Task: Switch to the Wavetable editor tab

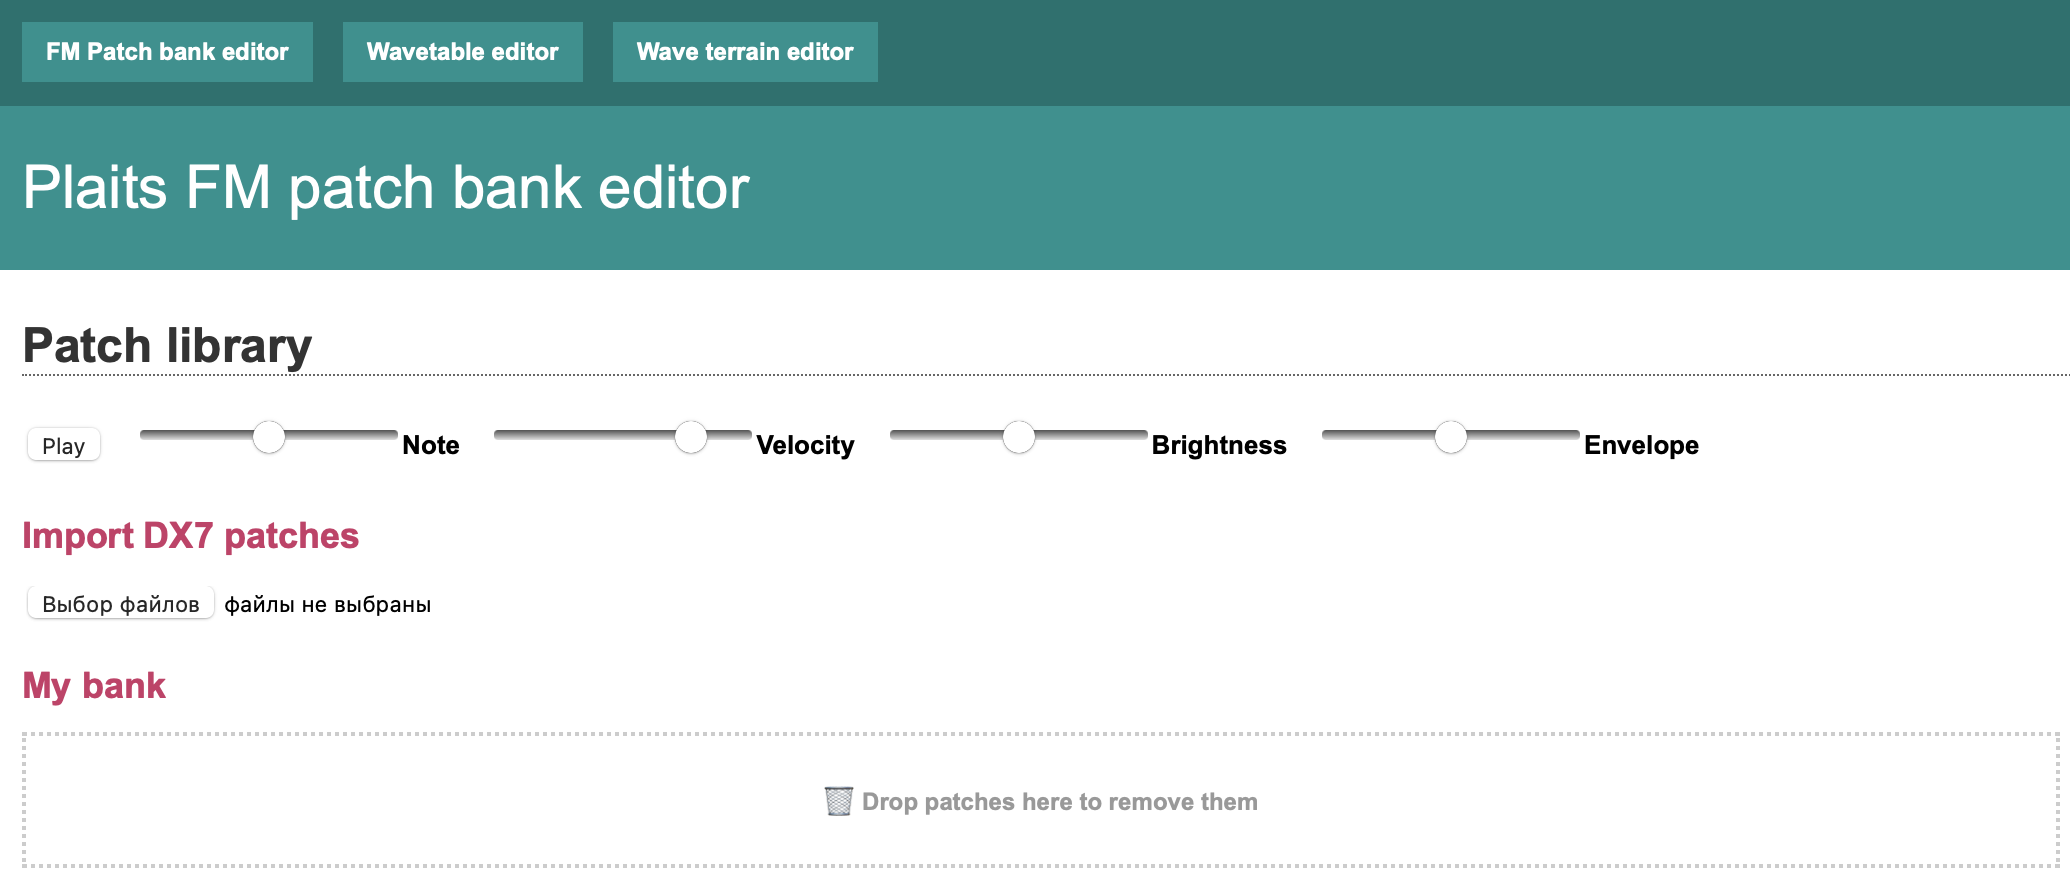Action: [462, 52]
